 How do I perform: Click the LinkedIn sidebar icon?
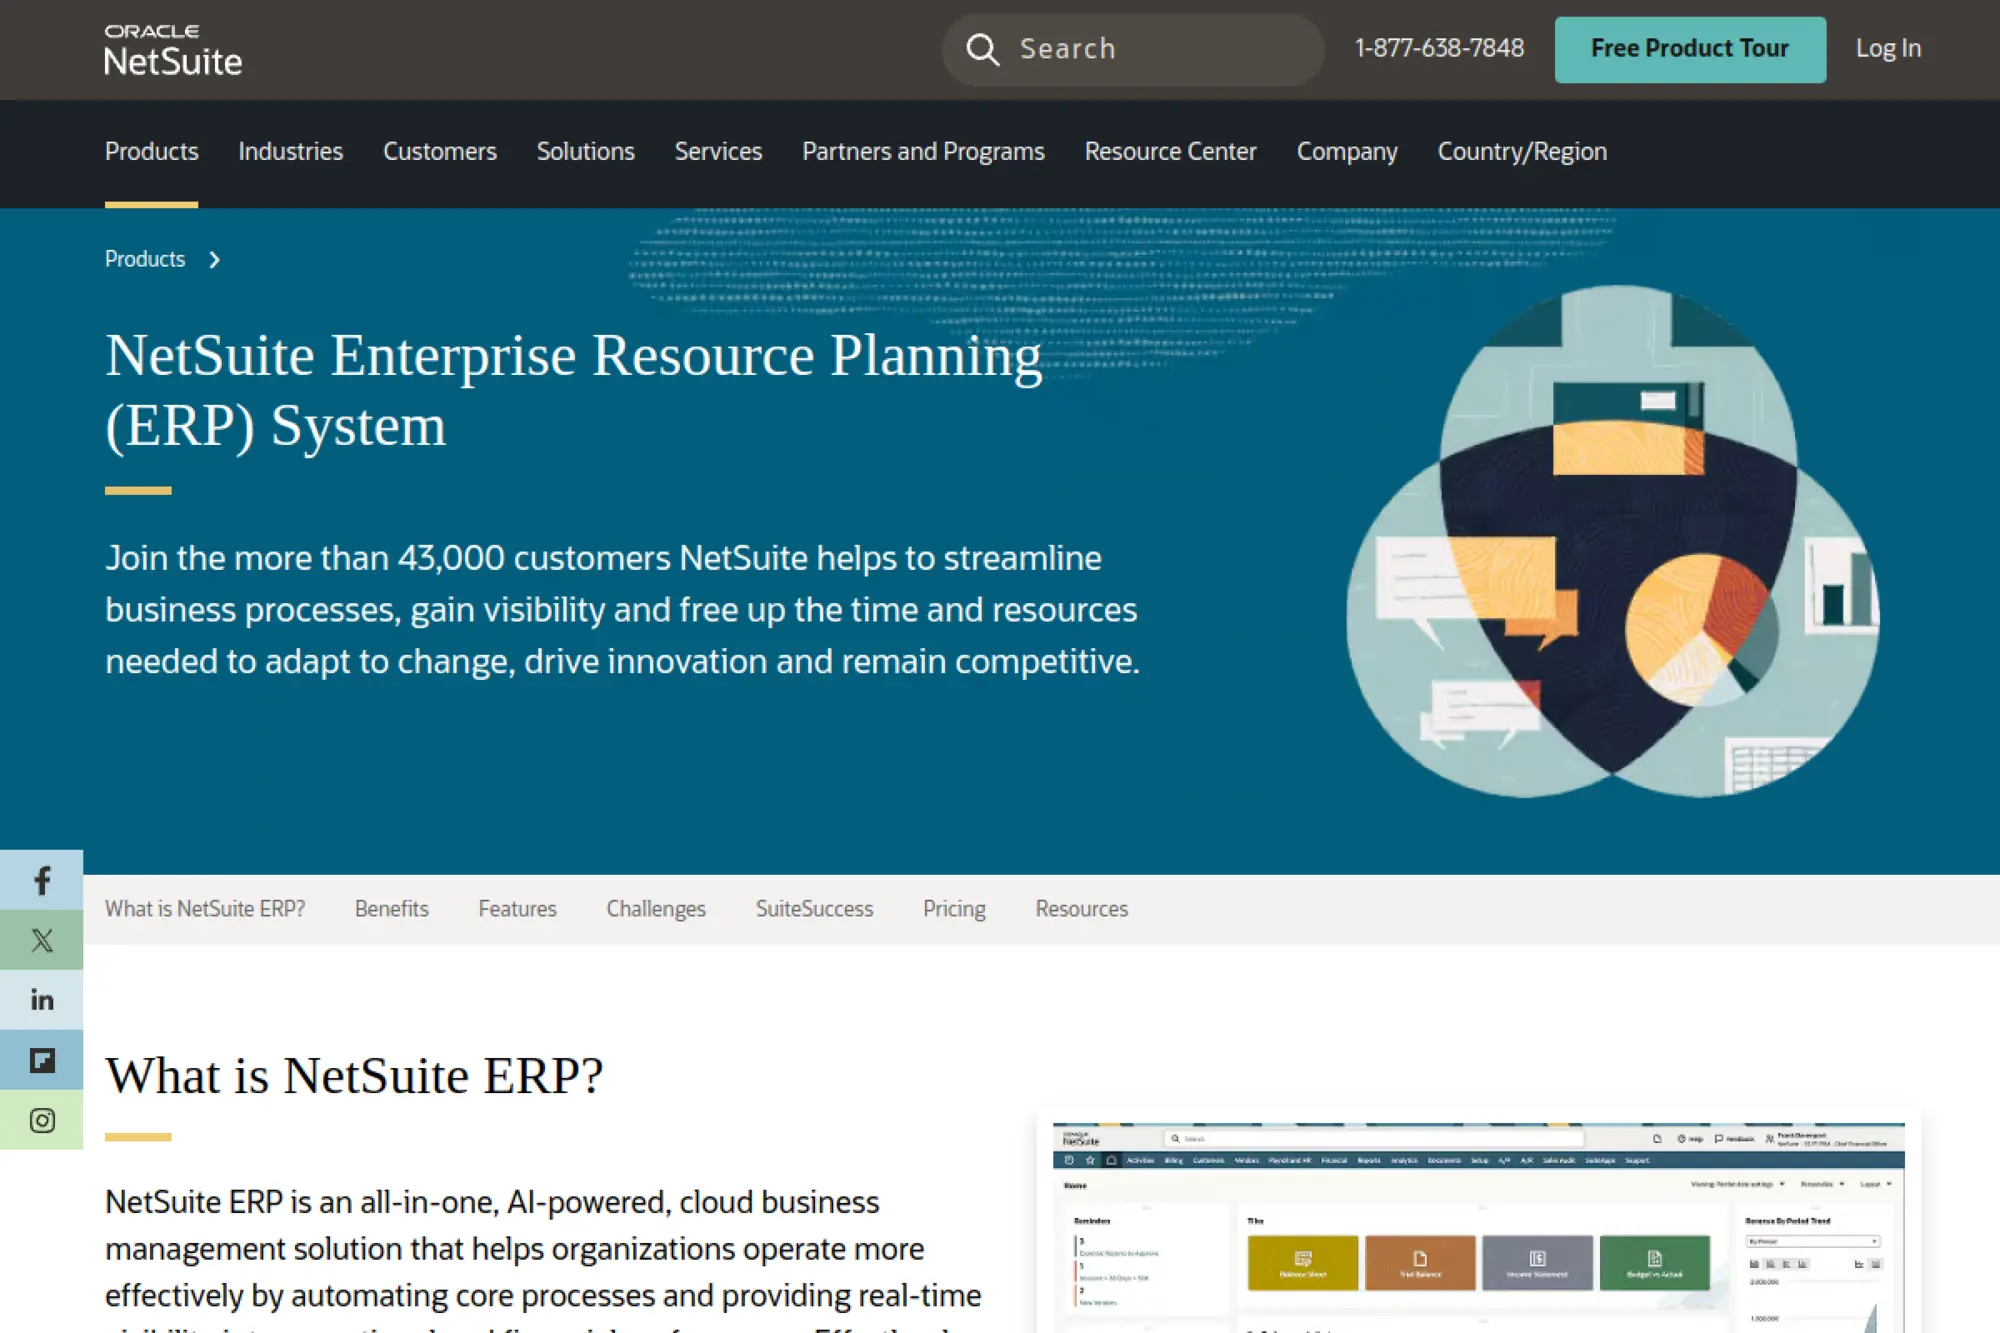pyautogui.click(x=41, y=999)
